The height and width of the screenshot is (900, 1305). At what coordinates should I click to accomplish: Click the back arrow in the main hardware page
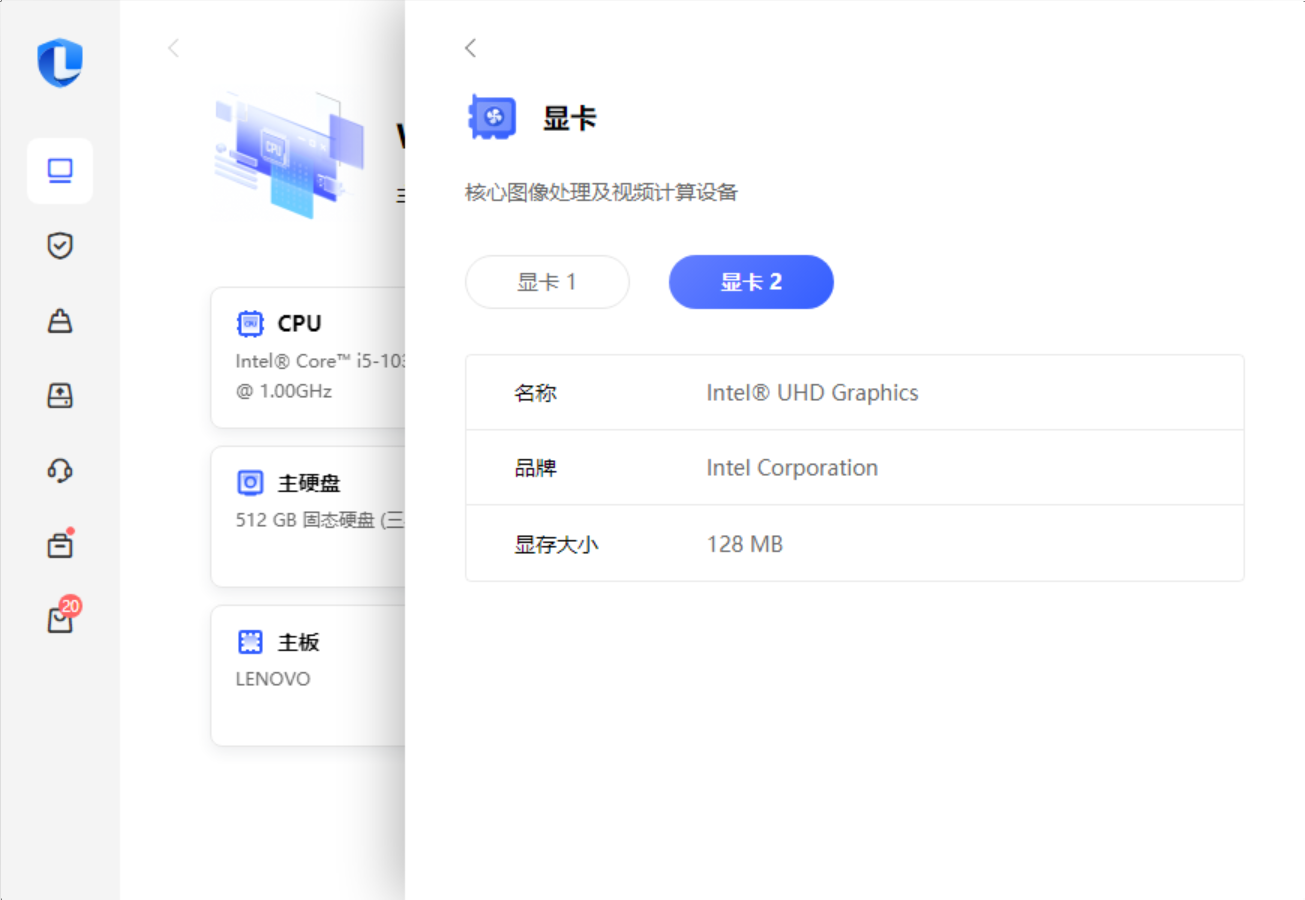(x=173, y=48)
